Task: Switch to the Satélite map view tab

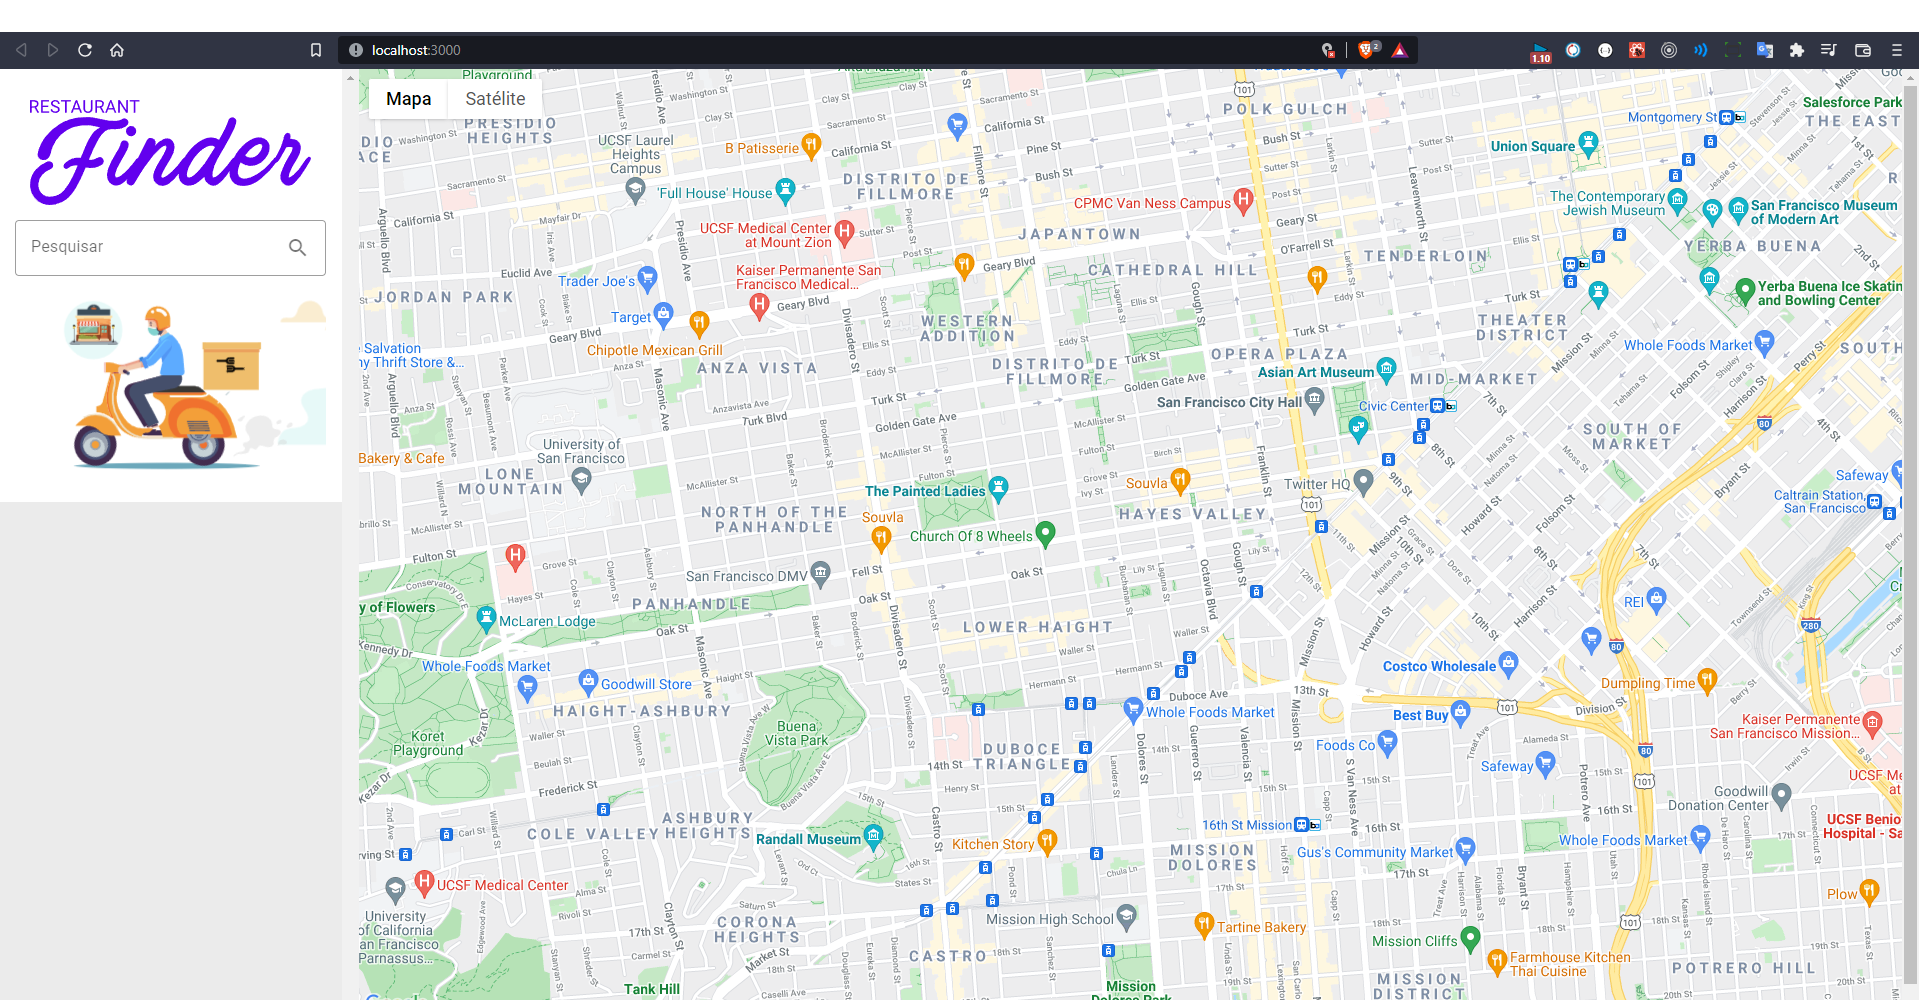Action: point(495,98)
